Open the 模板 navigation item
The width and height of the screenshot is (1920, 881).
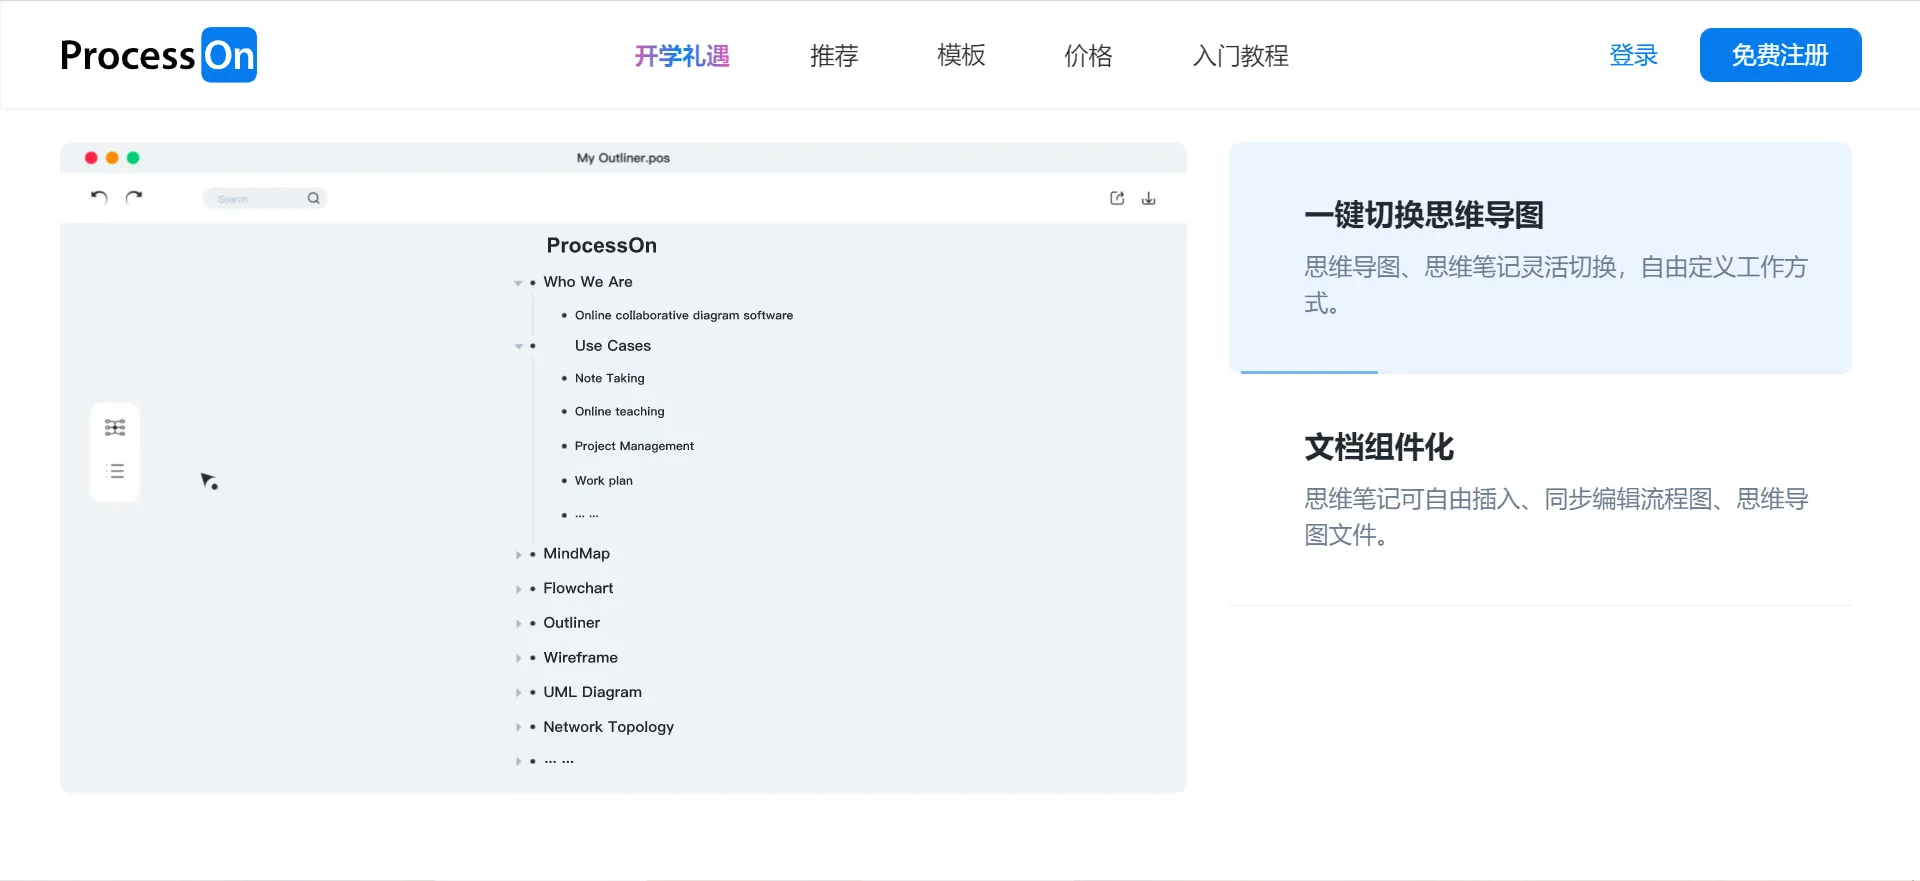(x=961, y=56)
